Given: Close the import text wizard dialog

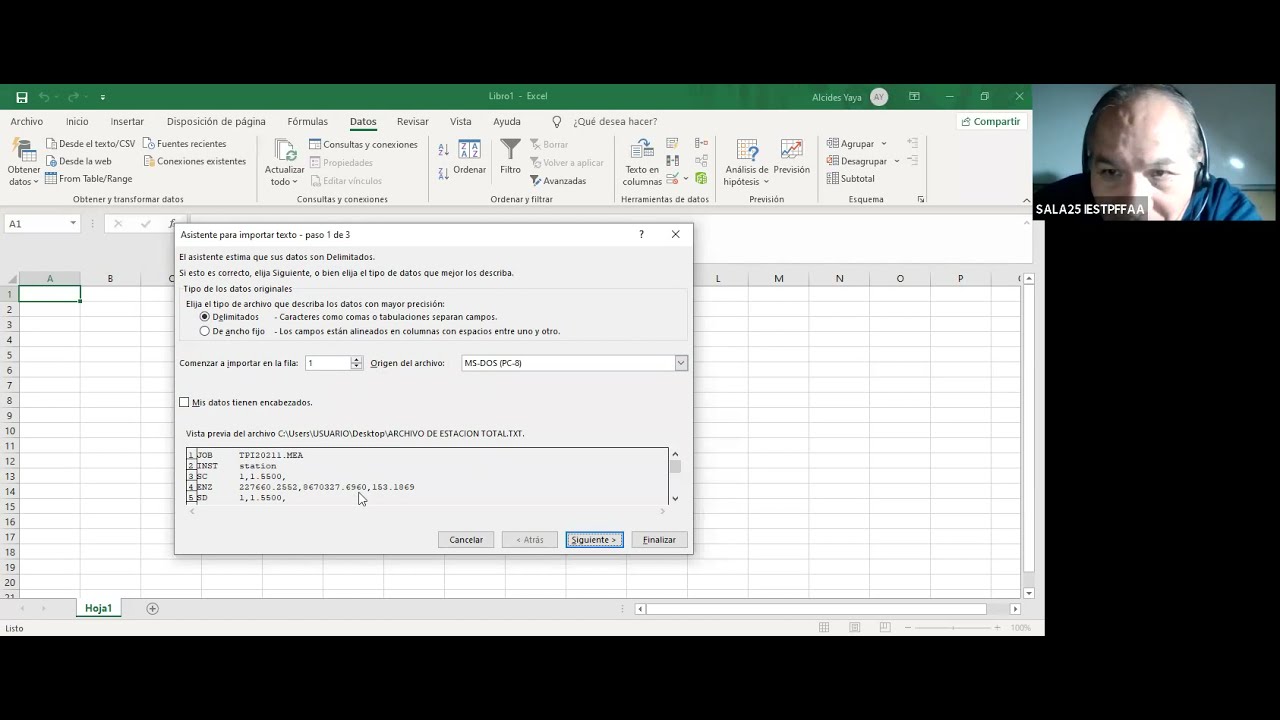Looking at the screenshot, I should (x=675, y=234).
